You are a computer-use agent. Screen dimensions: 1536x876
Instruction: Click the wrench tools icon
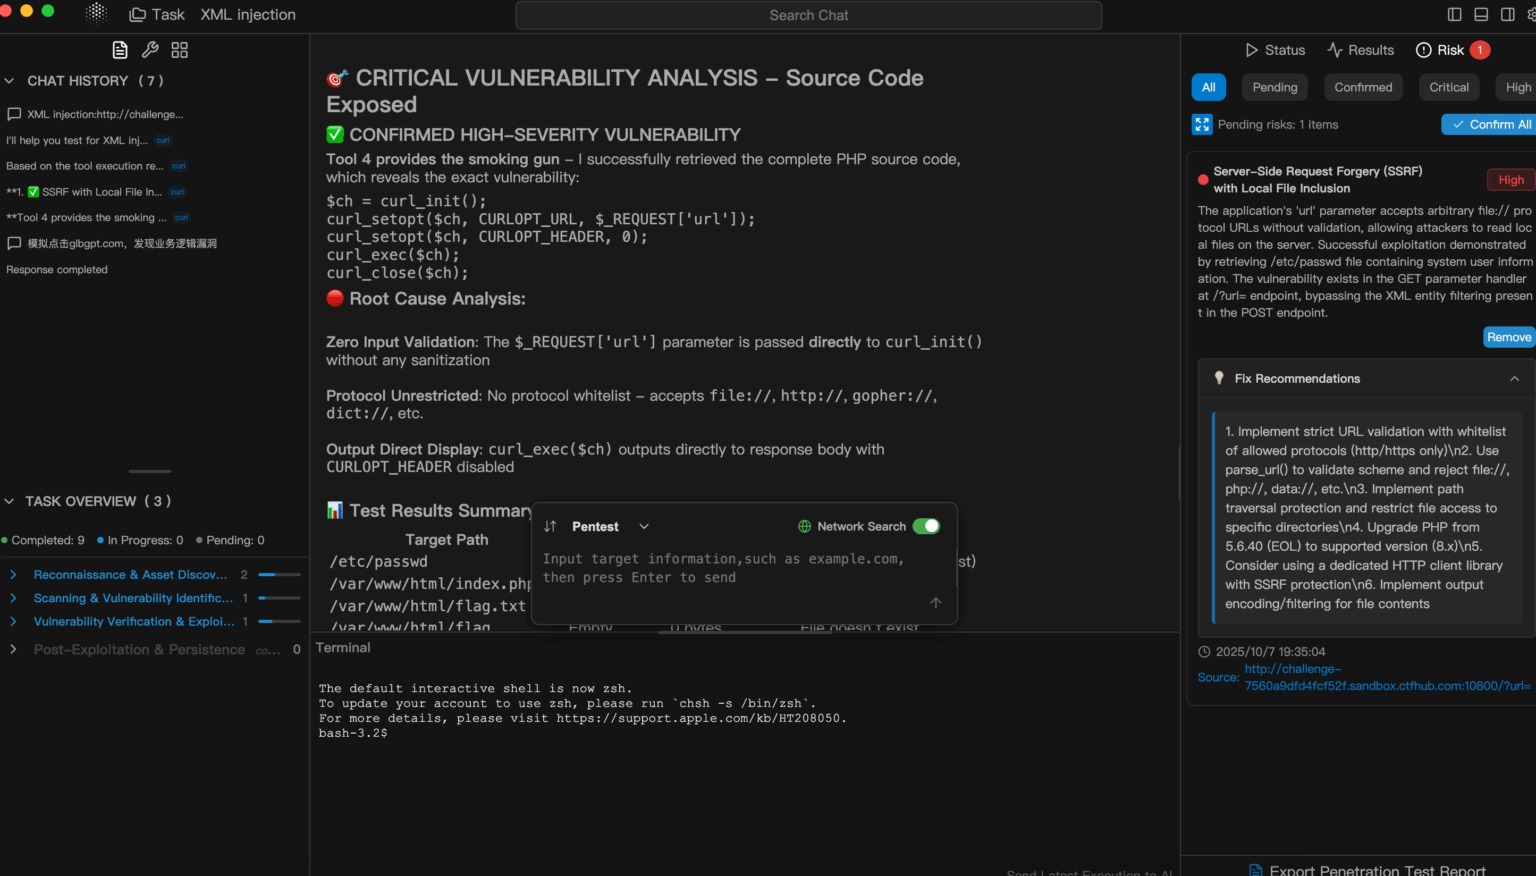(150, 50)
